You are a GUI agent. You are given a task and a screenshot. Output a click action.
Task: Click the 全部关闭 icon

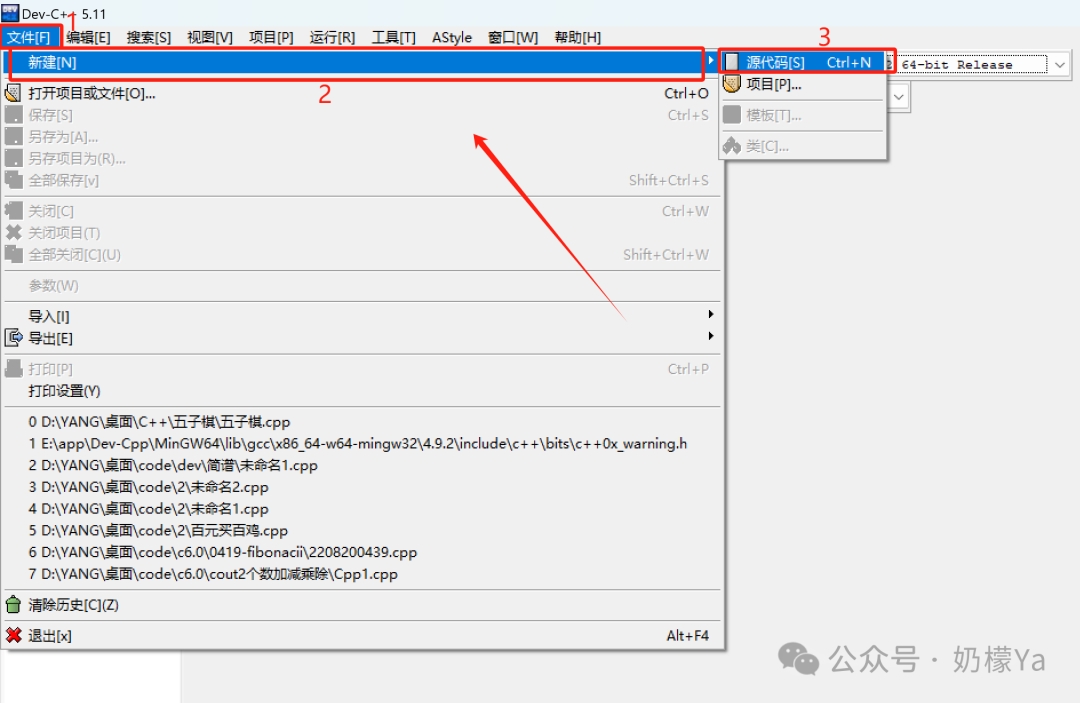point(13,255)
